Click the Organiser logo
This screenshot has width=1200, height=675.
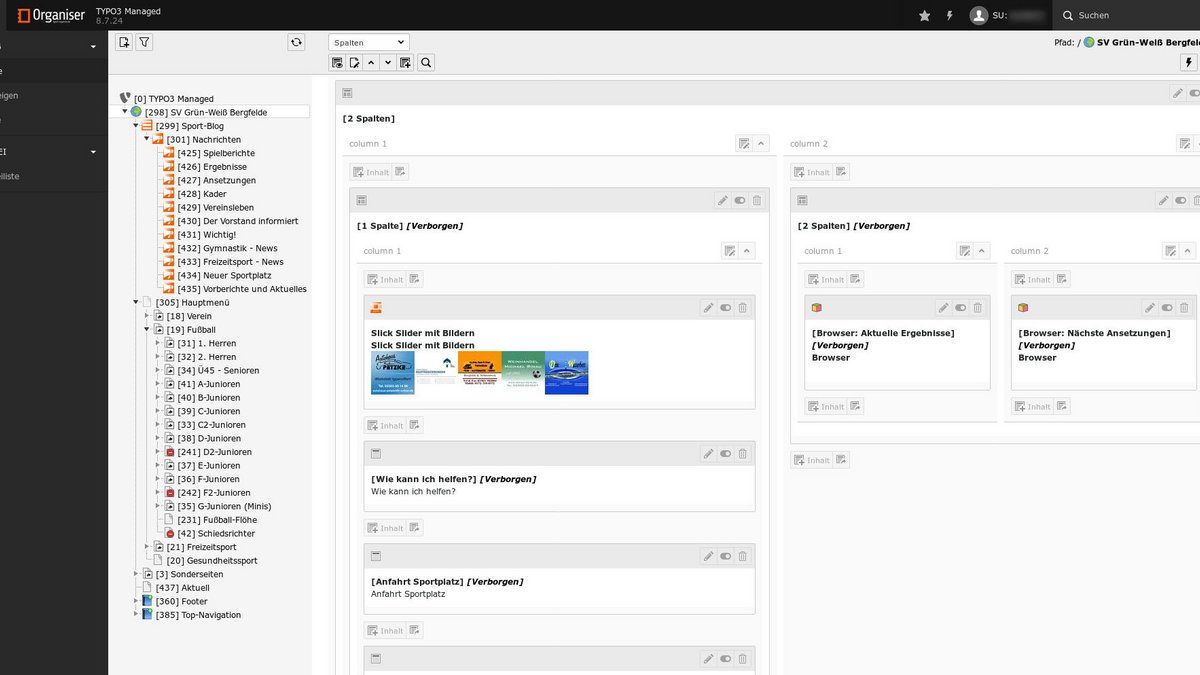(x=52, y=15)
